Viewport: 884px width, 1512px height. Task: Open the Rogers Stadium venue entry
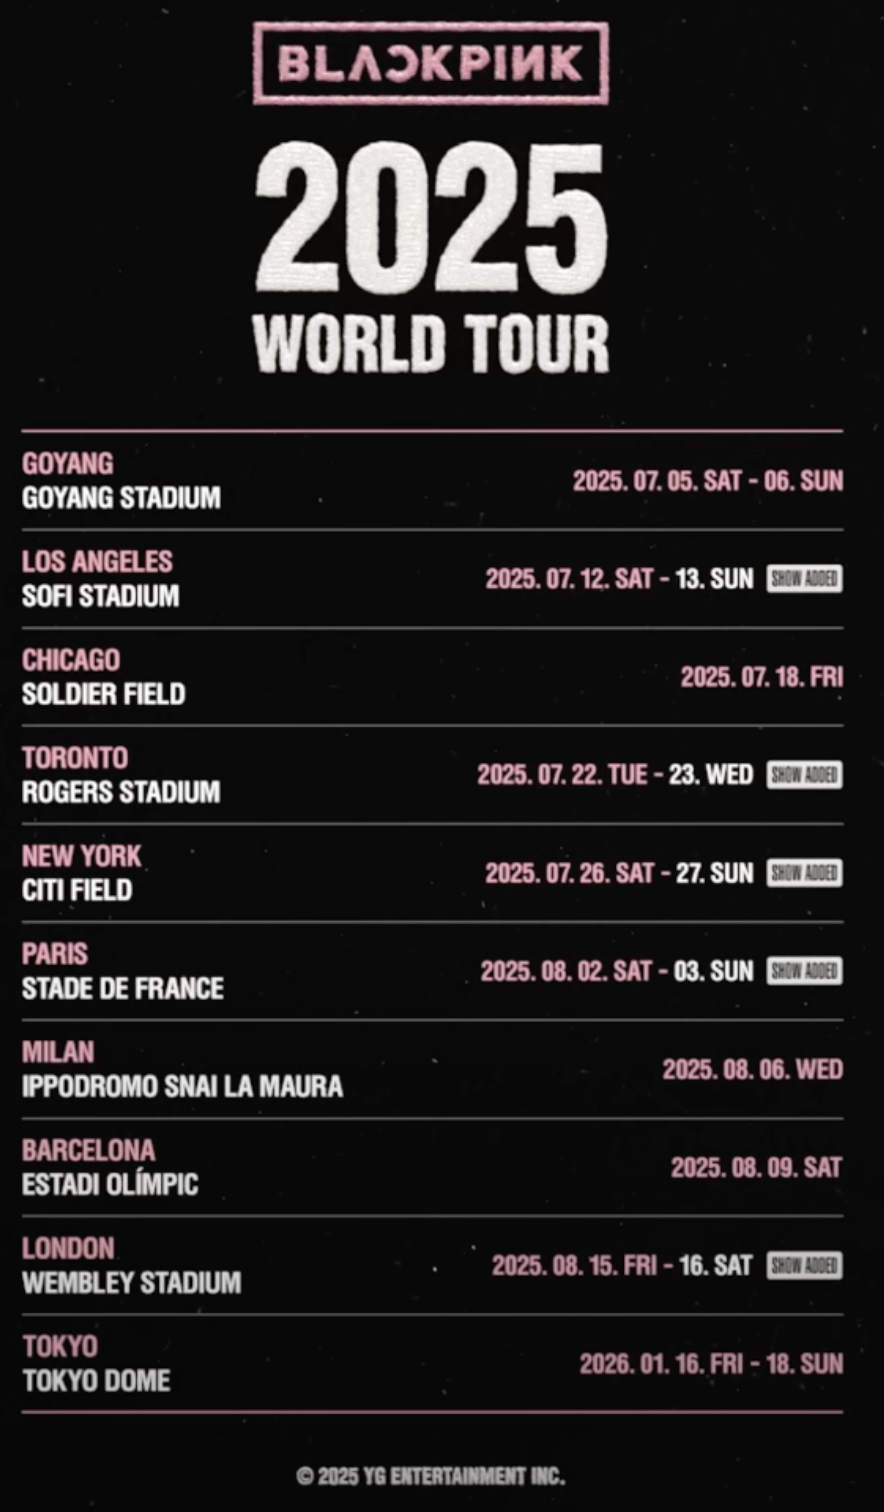(x=121, y=792)
